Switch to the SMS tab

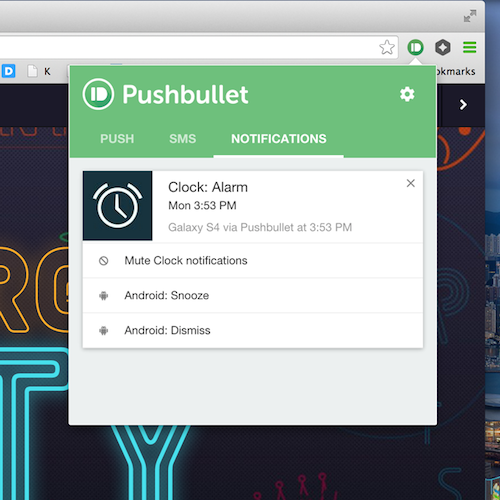point(182,139)
